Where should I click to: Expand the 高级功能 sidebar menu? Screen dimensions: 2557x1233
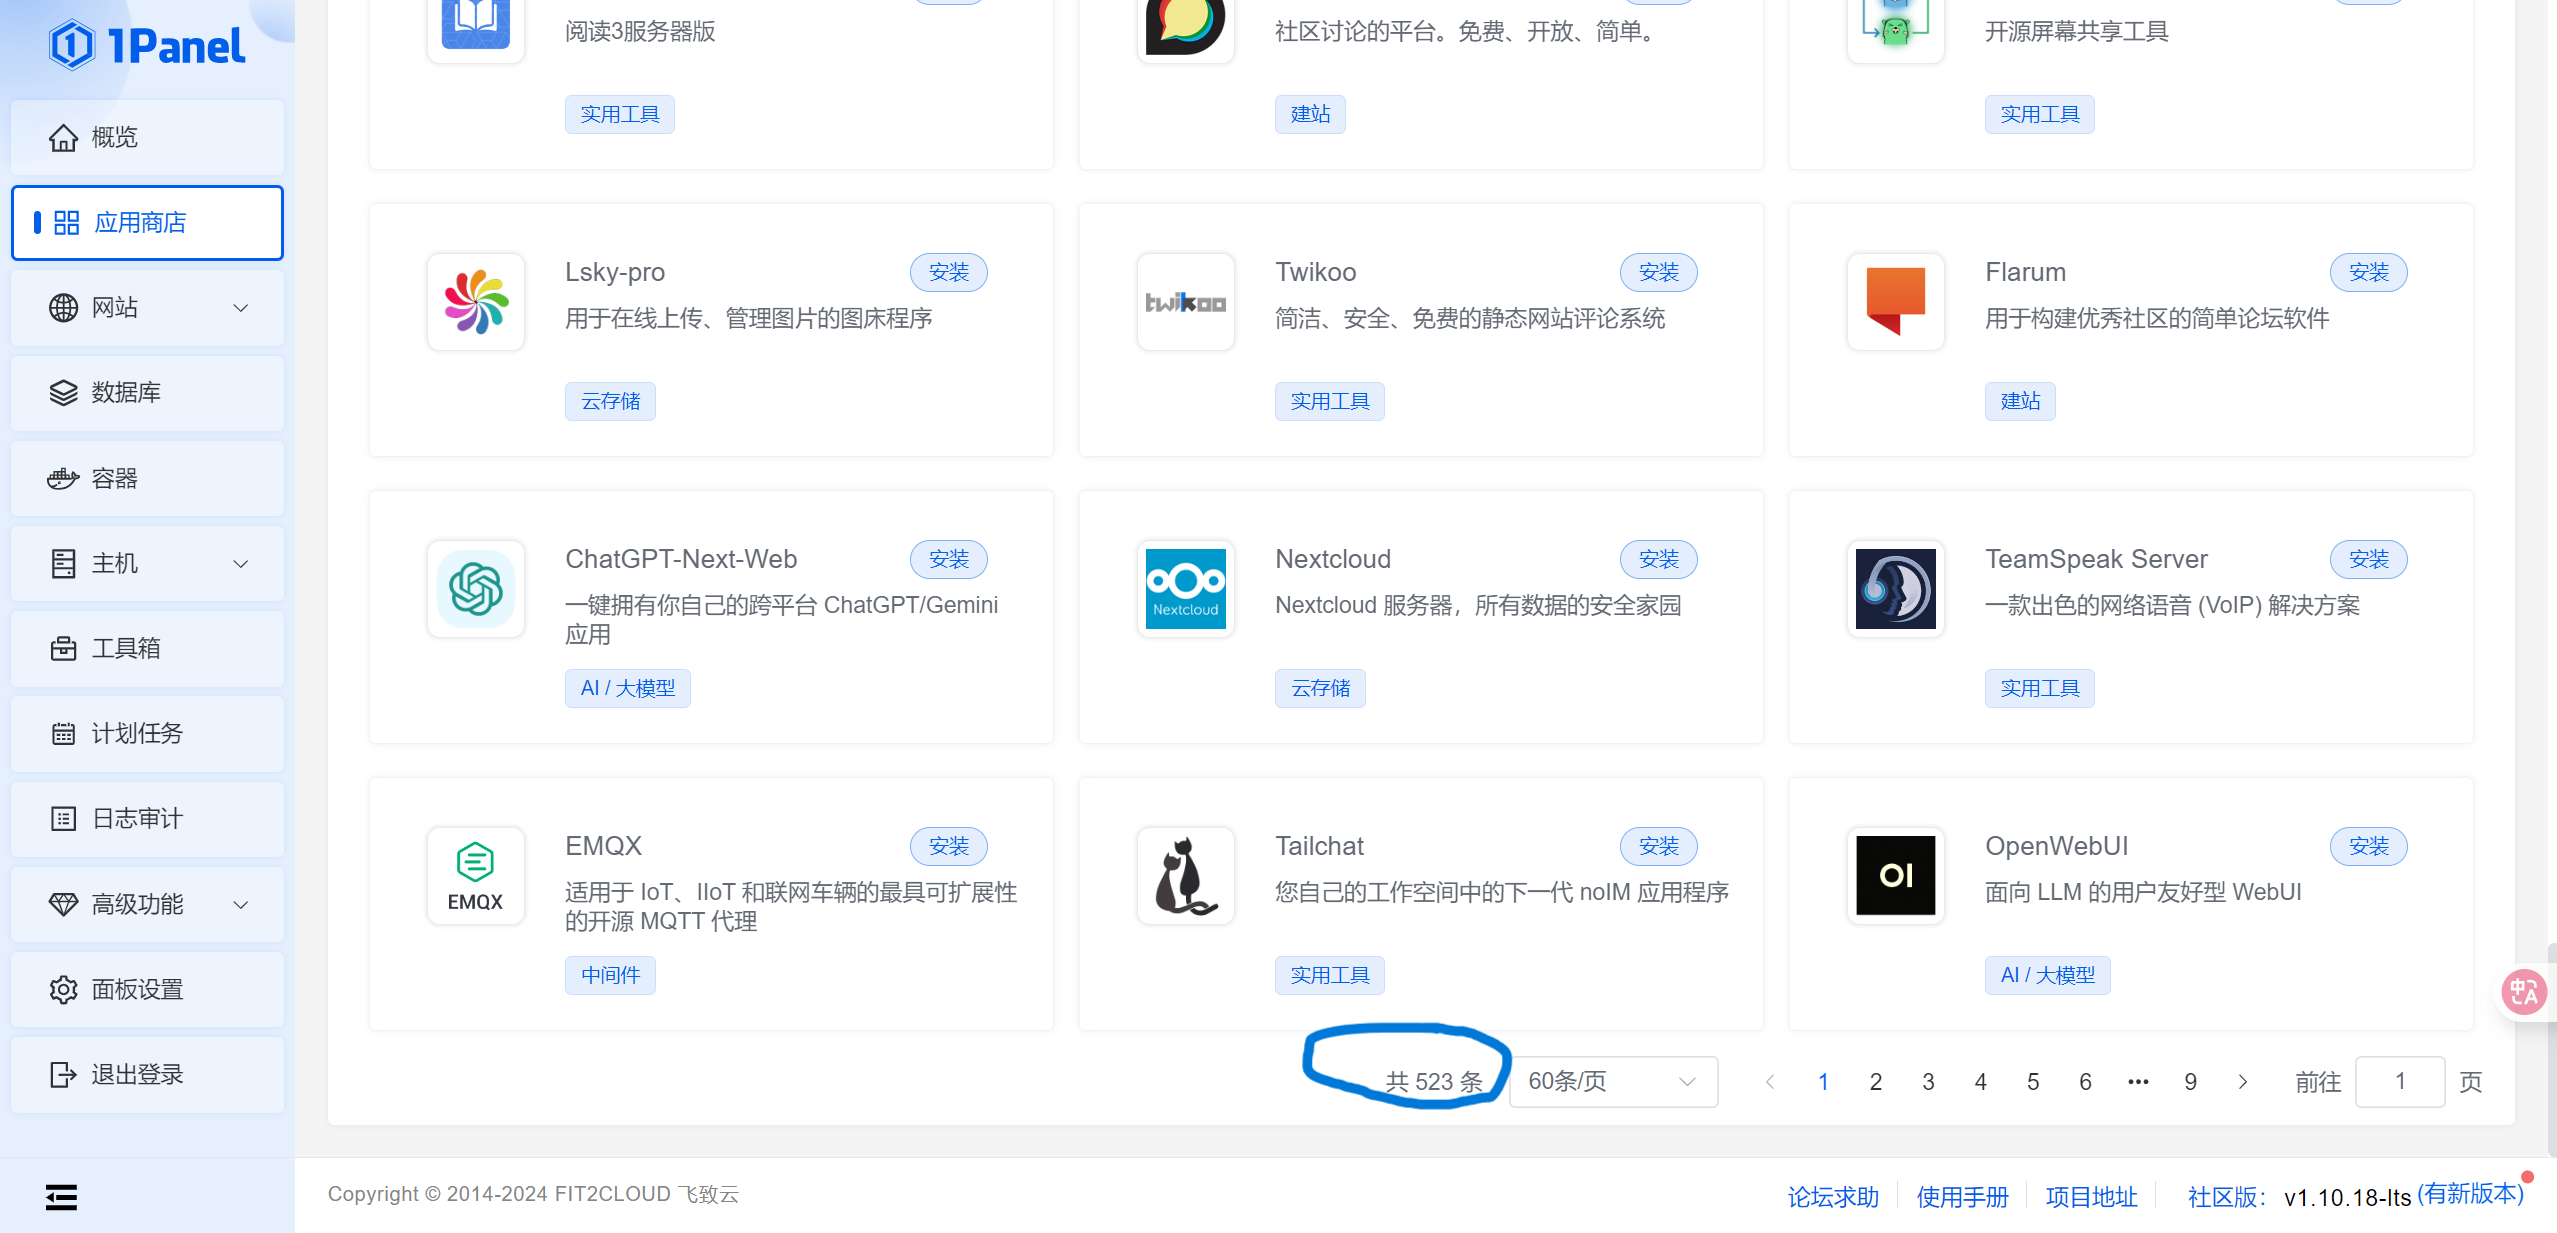(147, 904)
